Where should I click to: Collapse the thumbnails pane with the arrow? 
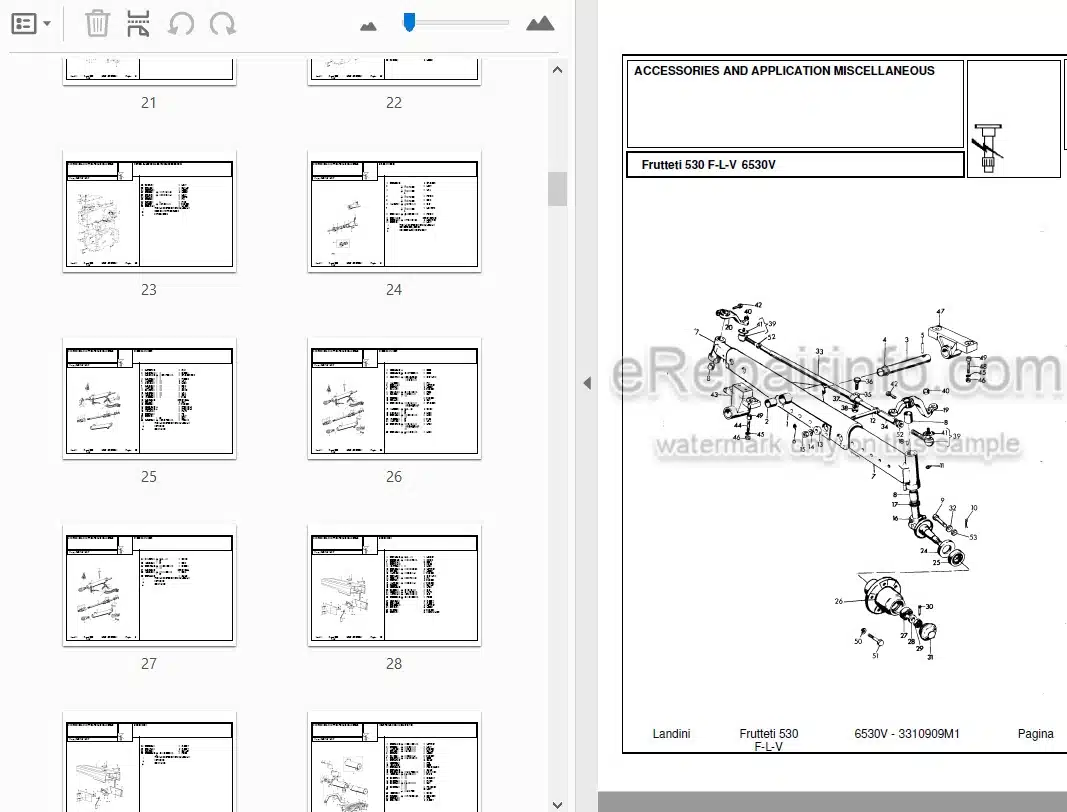[x=587, y=383]
